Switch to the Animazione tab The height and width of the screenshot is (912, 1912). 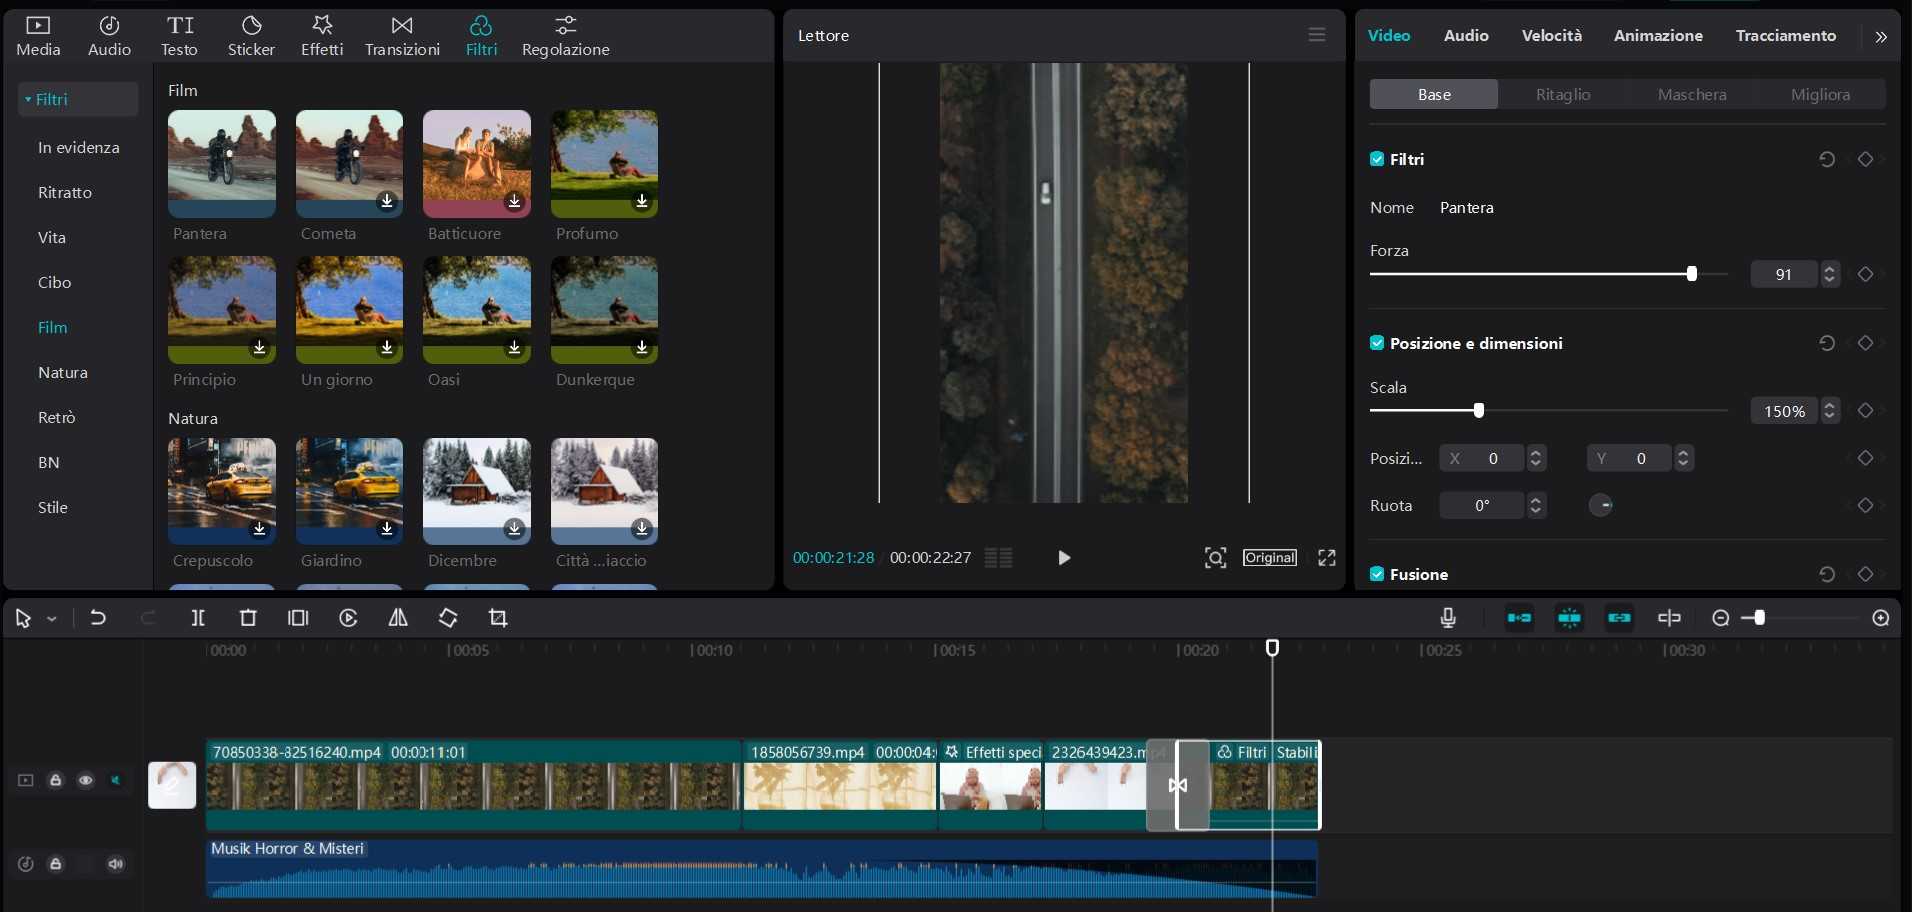[1658, 35]
